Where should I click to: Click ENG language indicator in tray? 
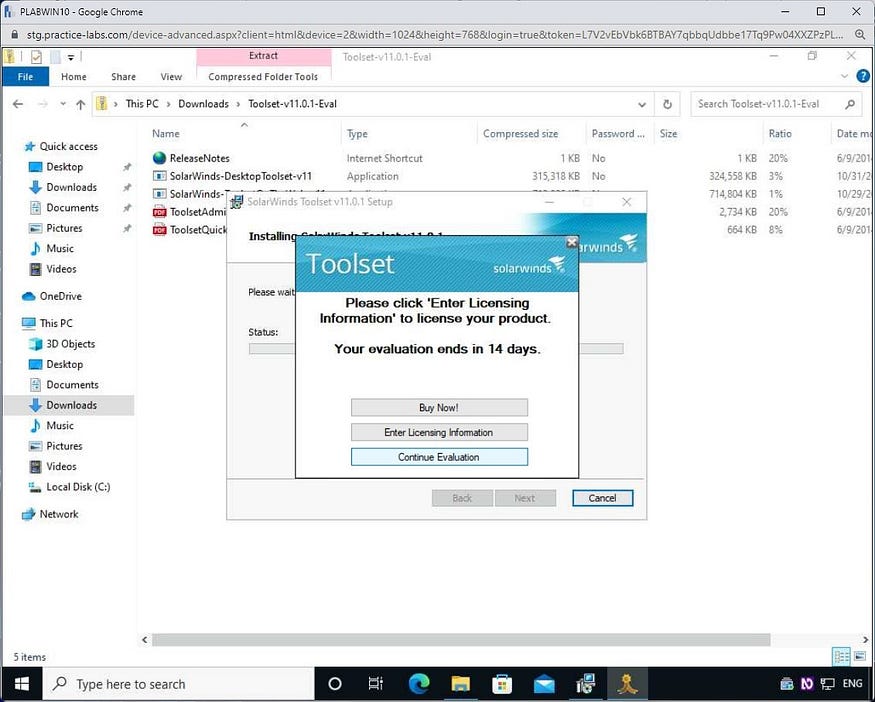pos(853,684)
